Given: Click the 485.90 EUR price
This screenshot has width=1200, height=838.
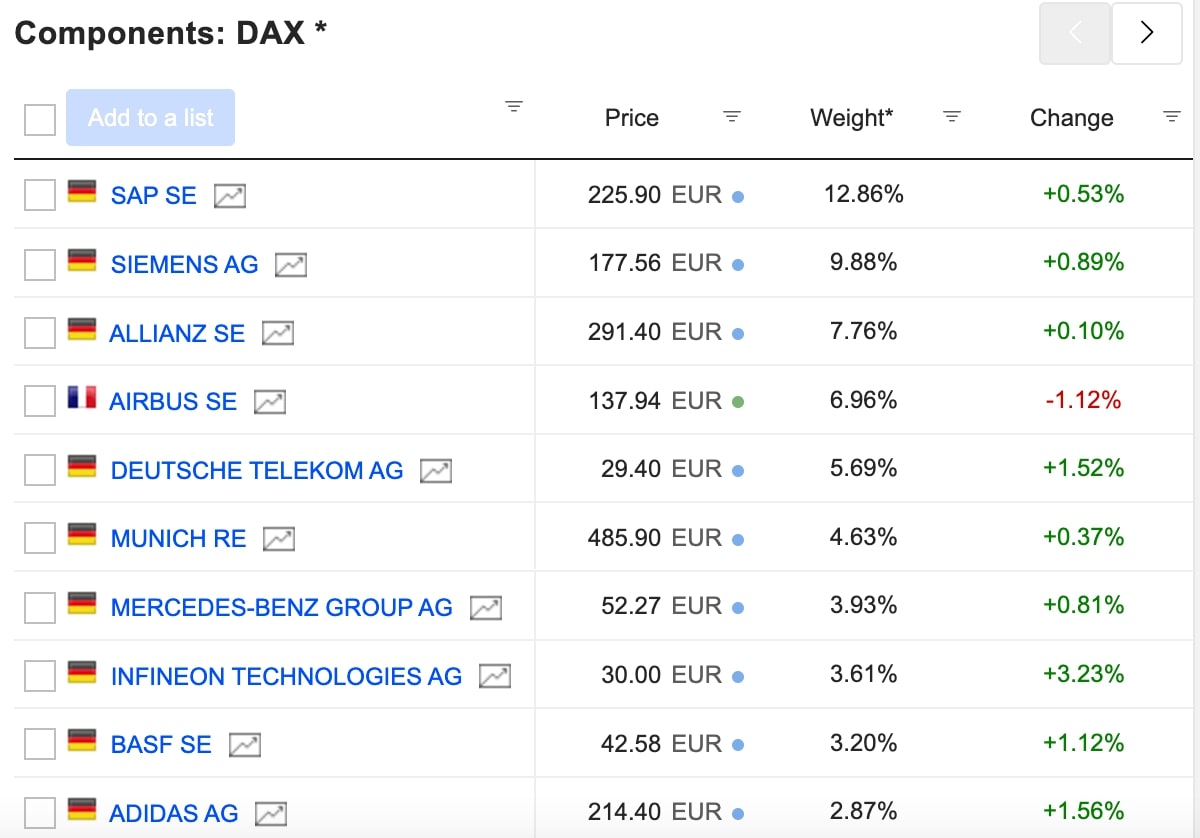Looking at the screenshot, I should 655,538.
